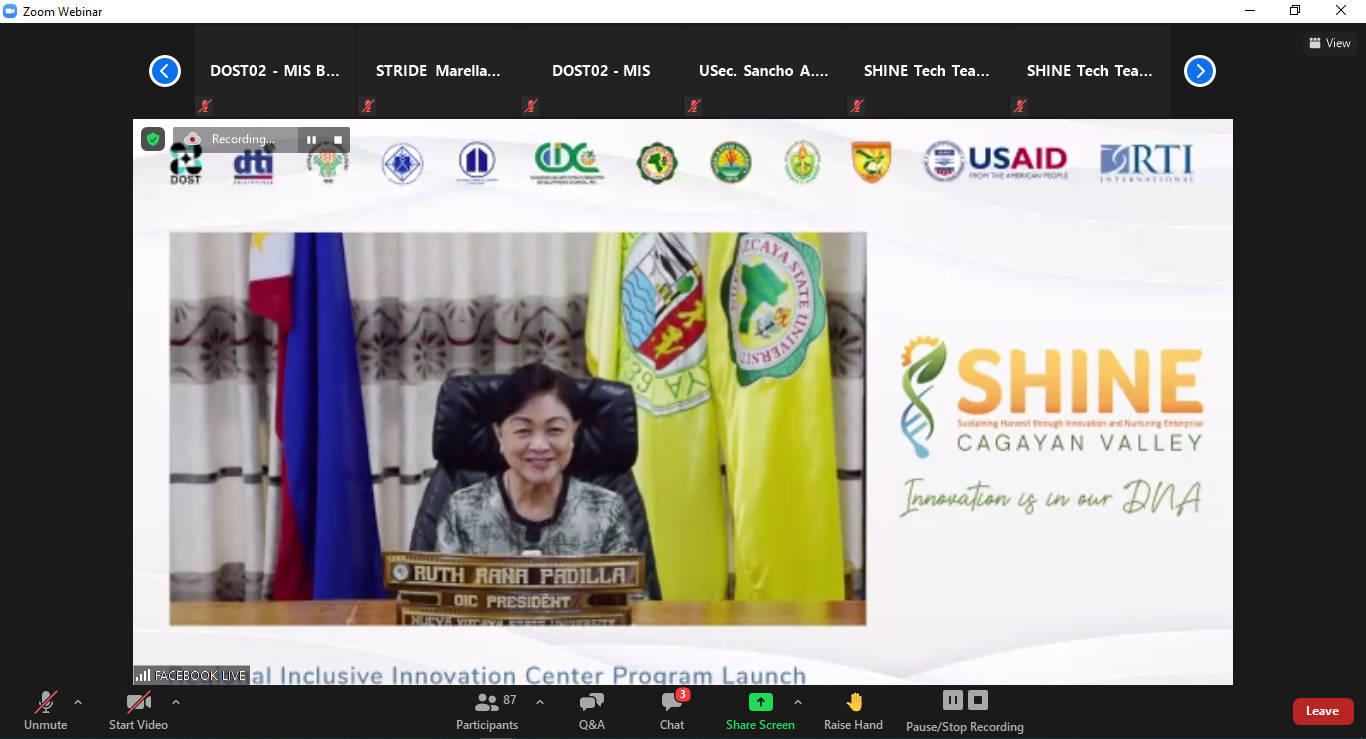Stop recording in top-left recording indicator
1366x739 pixels.
coord(338,140)
